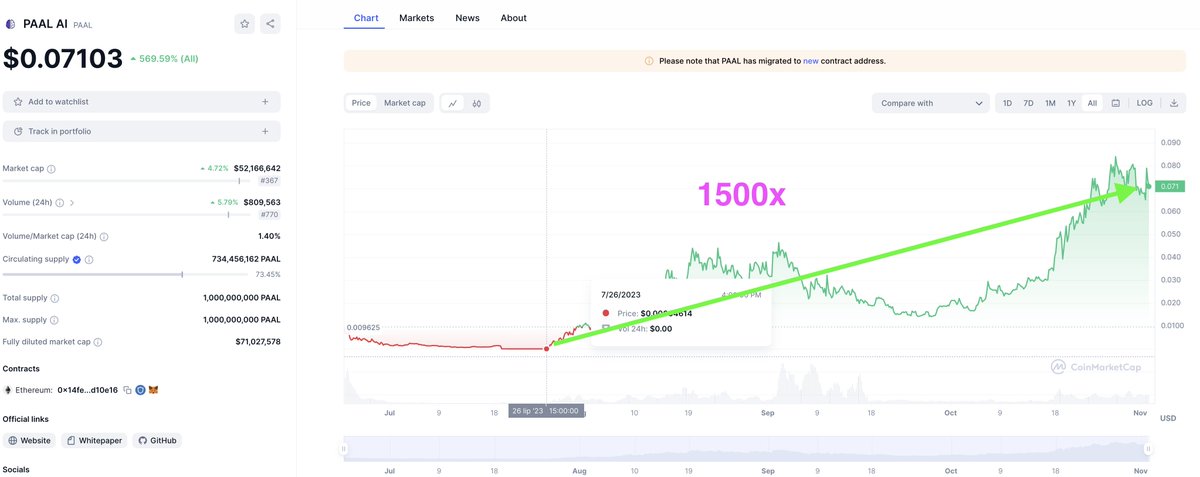Switch to the Markets tab
1200x477 pixels.
(x=416, y=18)
